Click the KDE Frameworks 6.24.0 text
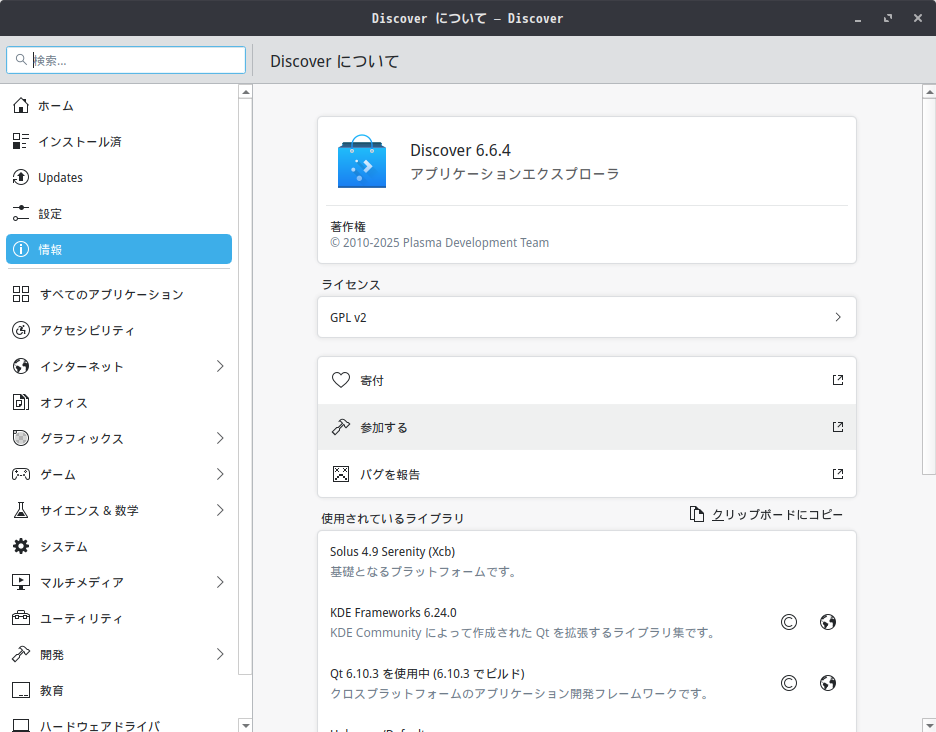 tap(393, 613)
